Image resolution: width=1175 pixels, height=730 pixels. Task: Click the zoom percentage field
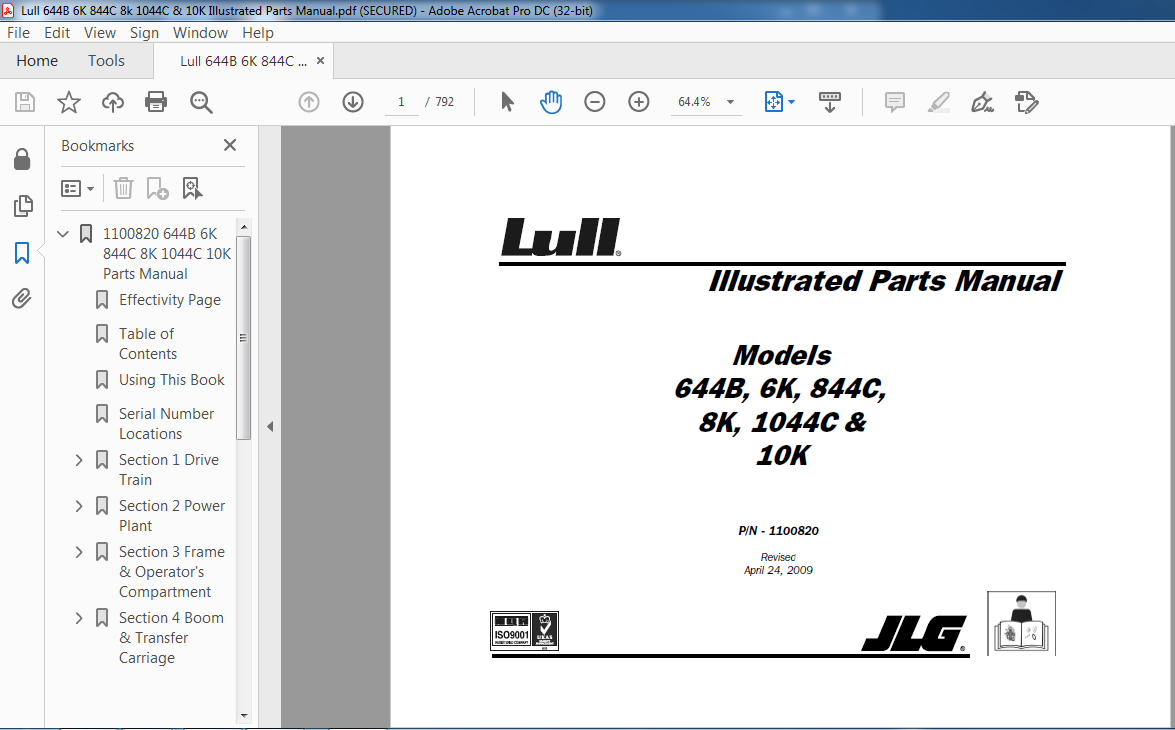pos(695,102)
